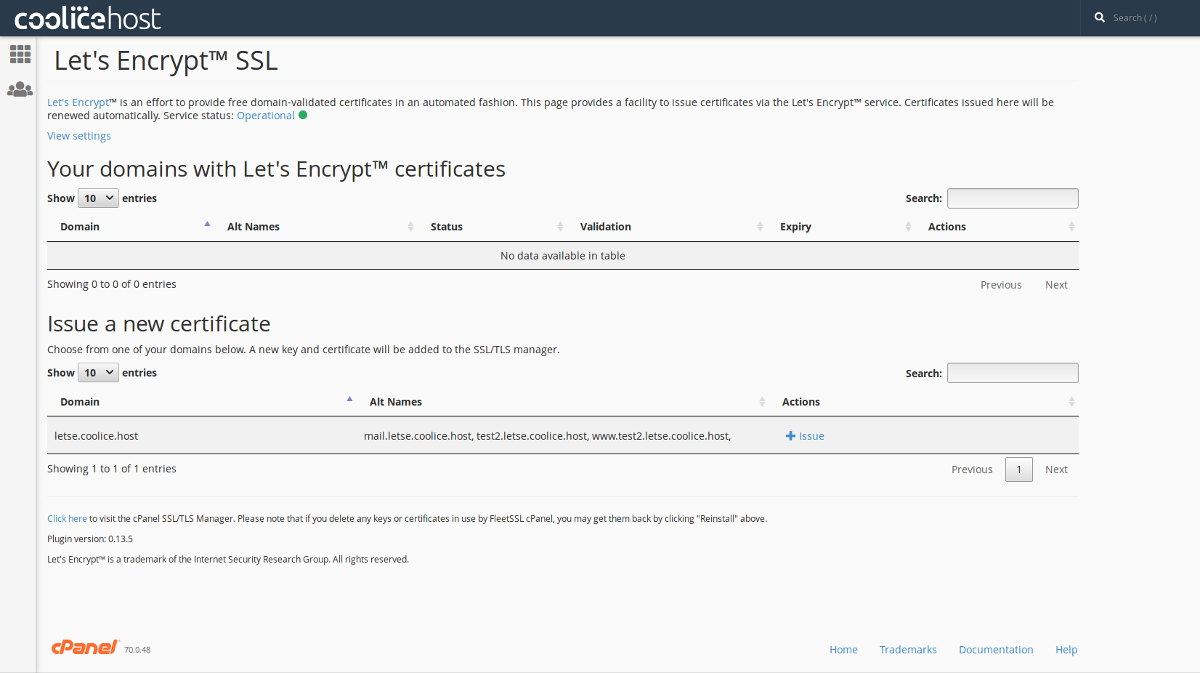This screenshot has height=673, width=1200.
Task: Sort the new certificate table's Alt Names arrow
Action: point(763,402)
